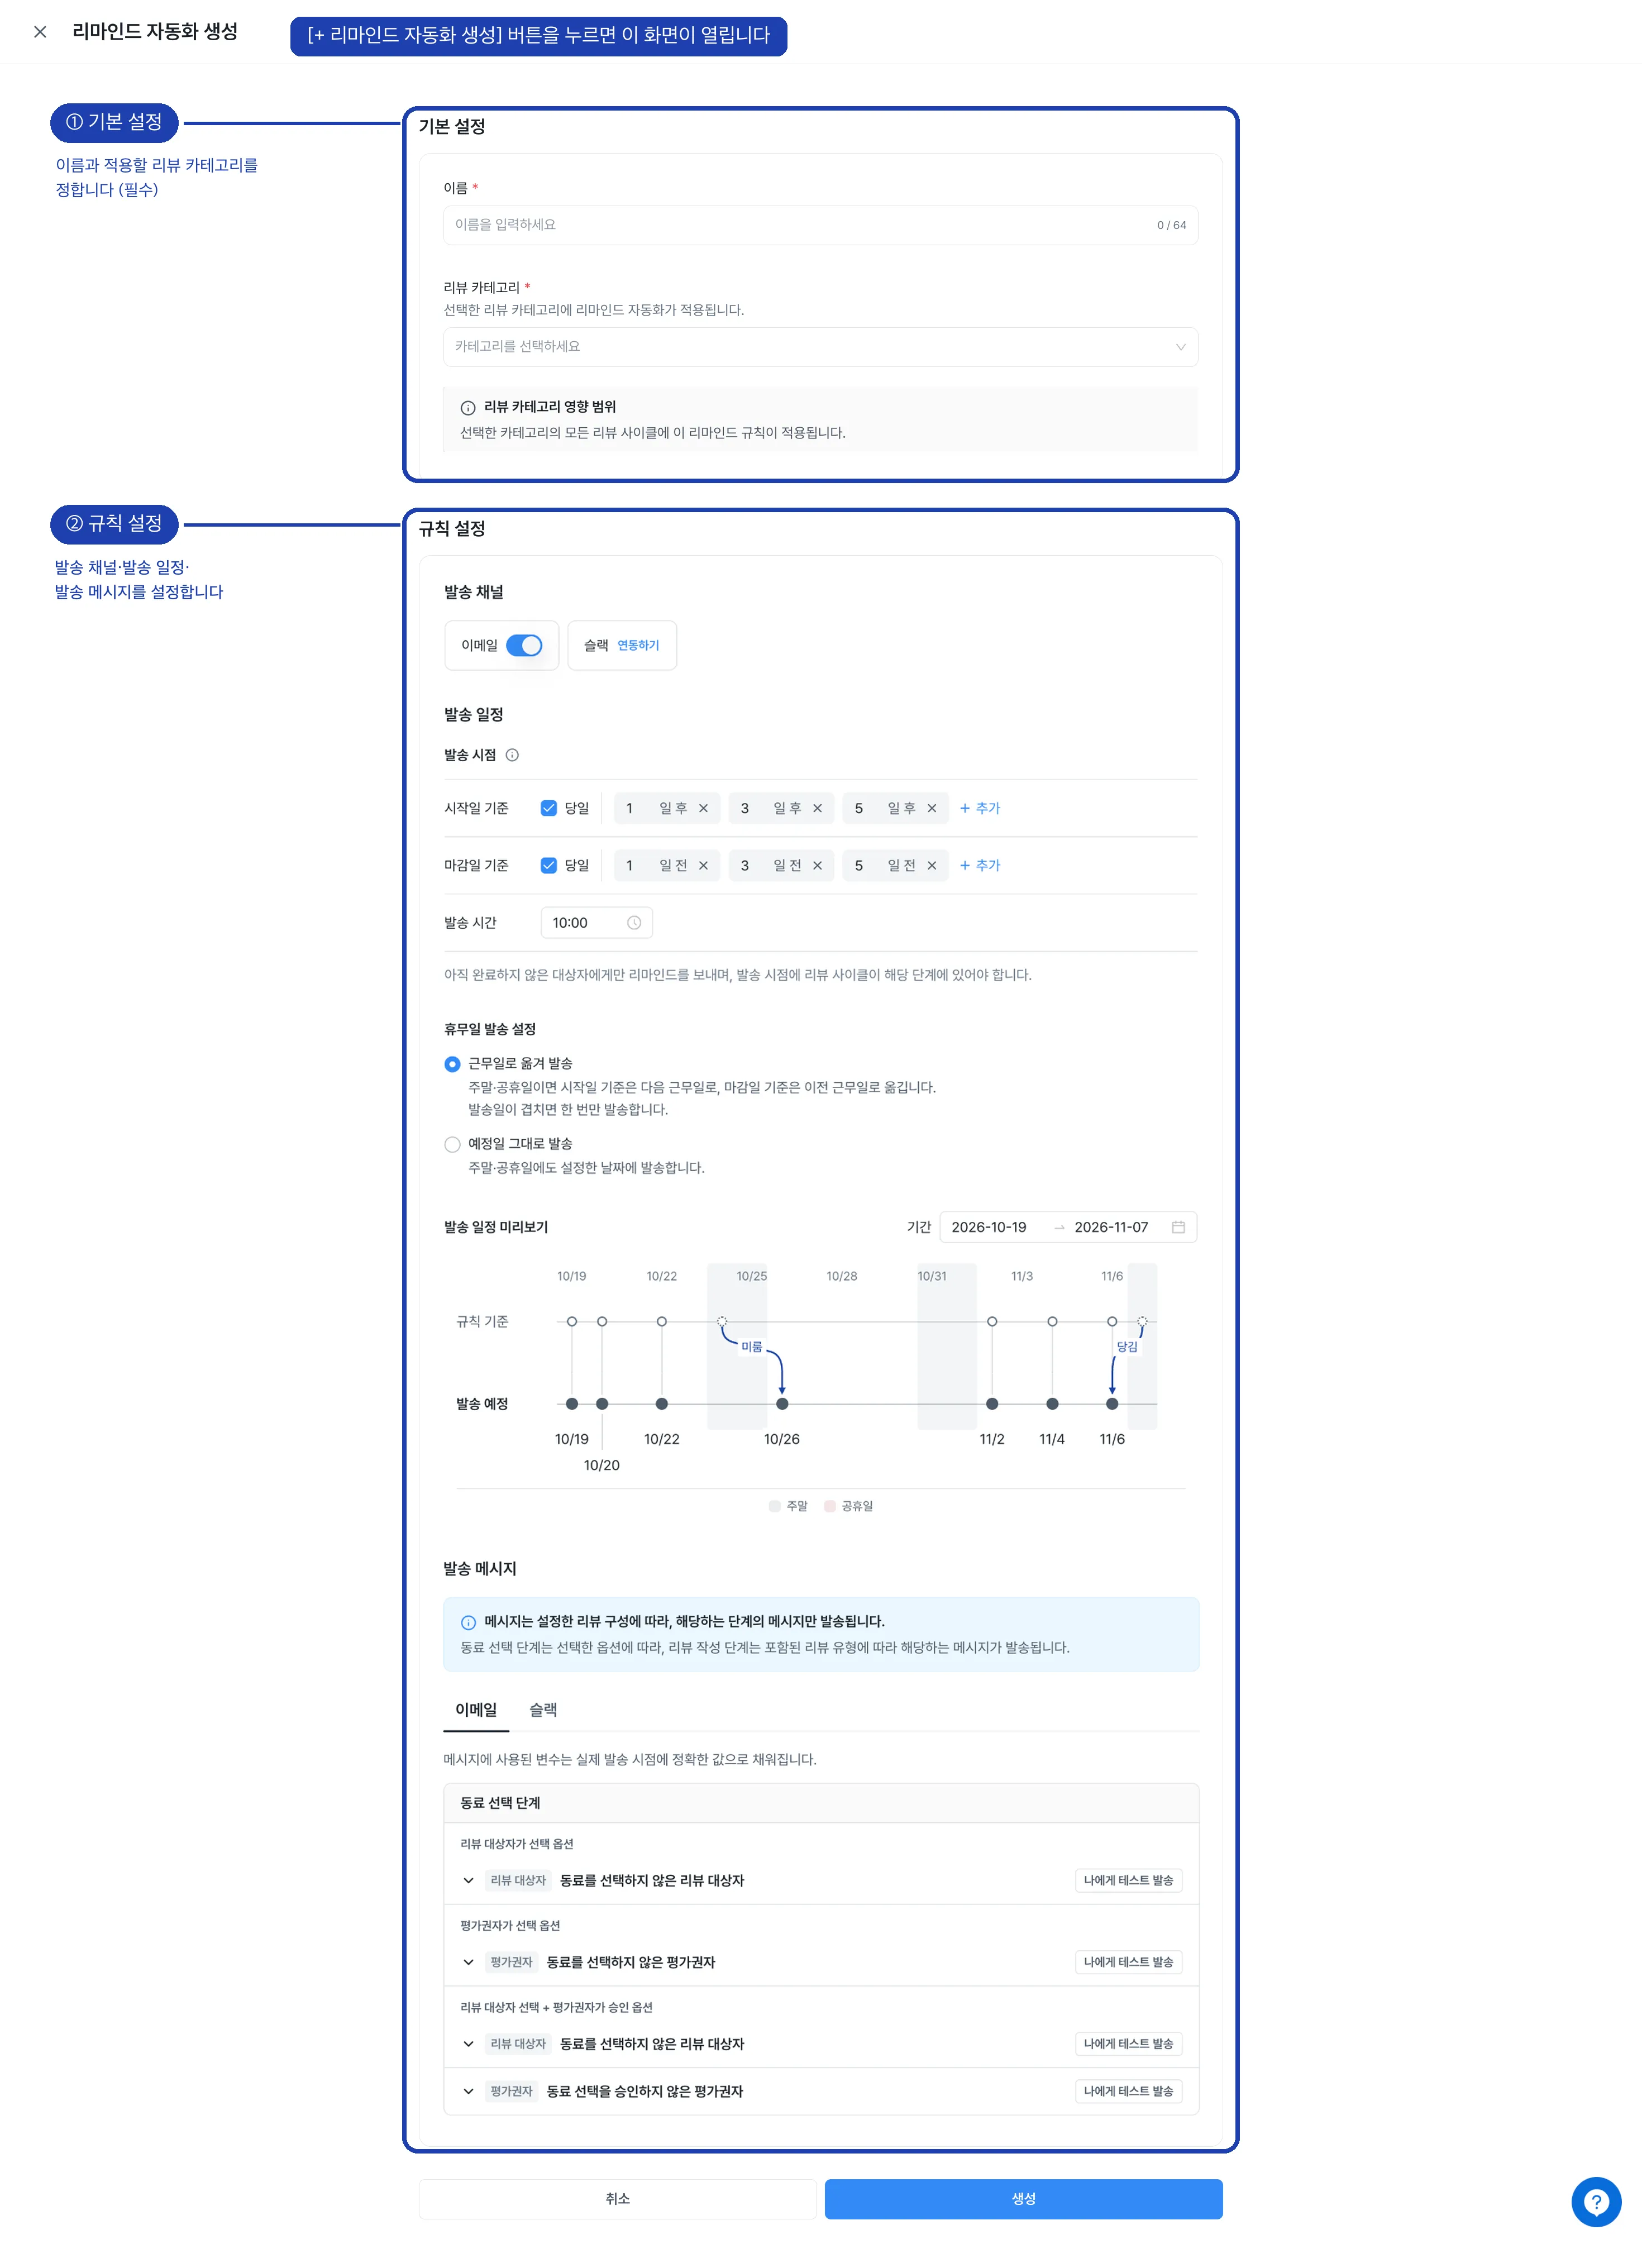The image size is (1642, 2268).
Task: Click the 이름 input field
Action: 820,225
